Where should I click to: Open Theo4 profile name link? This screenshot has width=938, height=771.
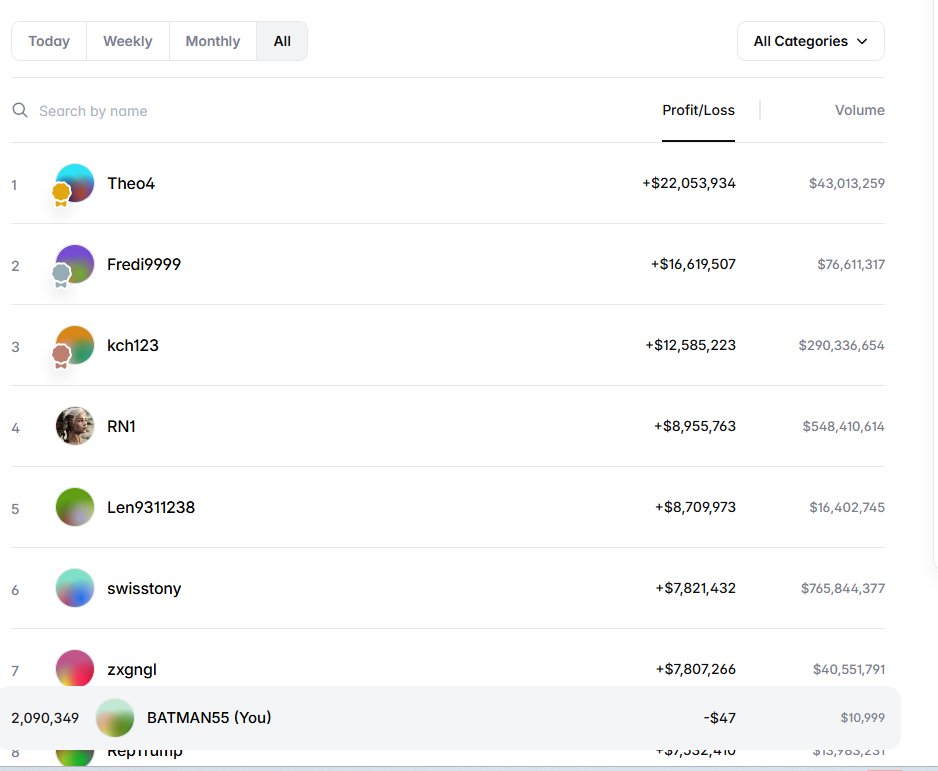131,184
